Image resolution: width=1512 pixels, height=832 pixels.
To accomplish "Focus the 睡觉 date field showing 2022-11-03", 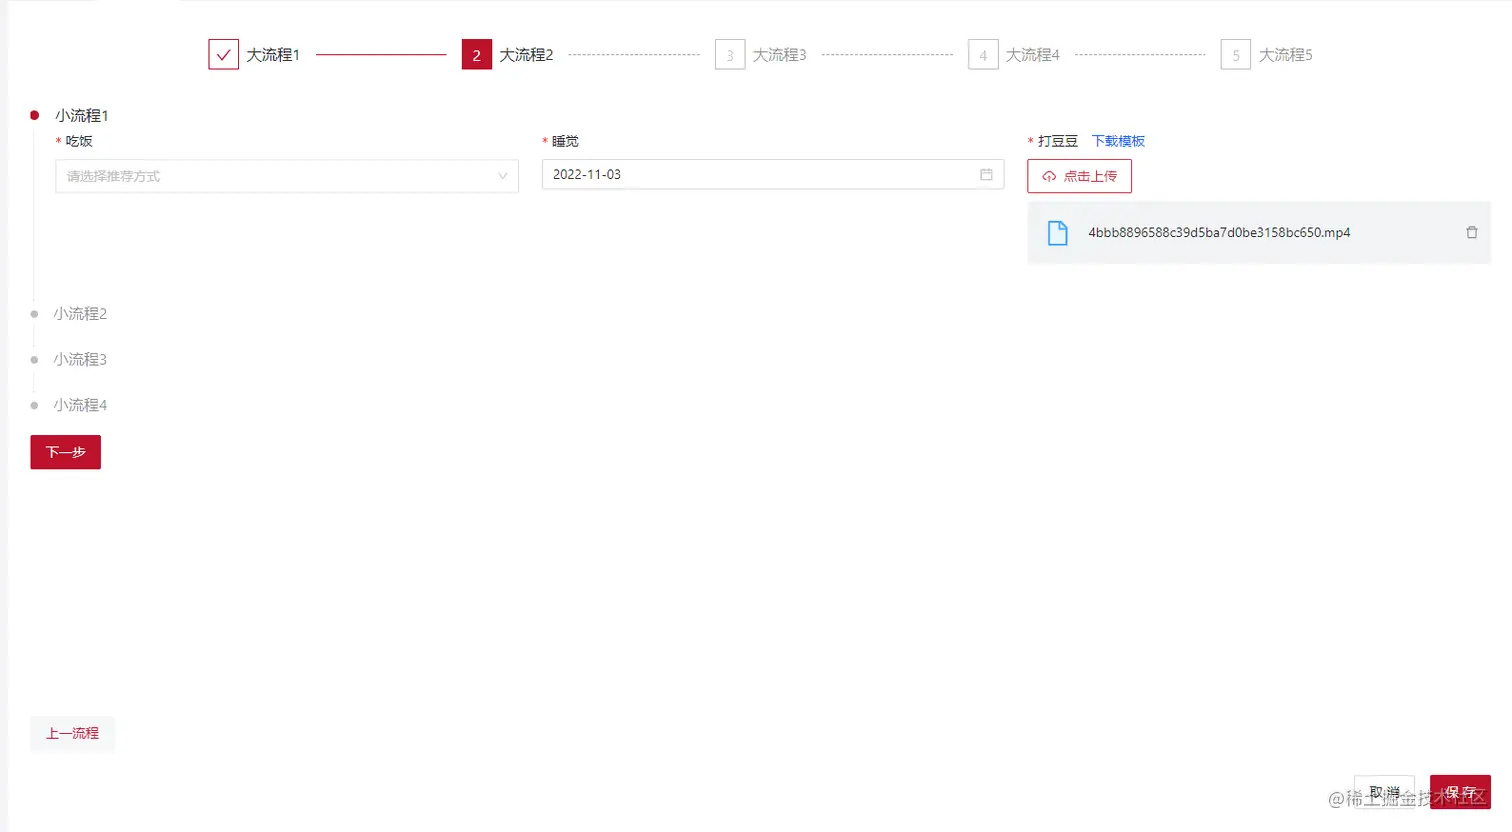I will click(x=773, y=174).
